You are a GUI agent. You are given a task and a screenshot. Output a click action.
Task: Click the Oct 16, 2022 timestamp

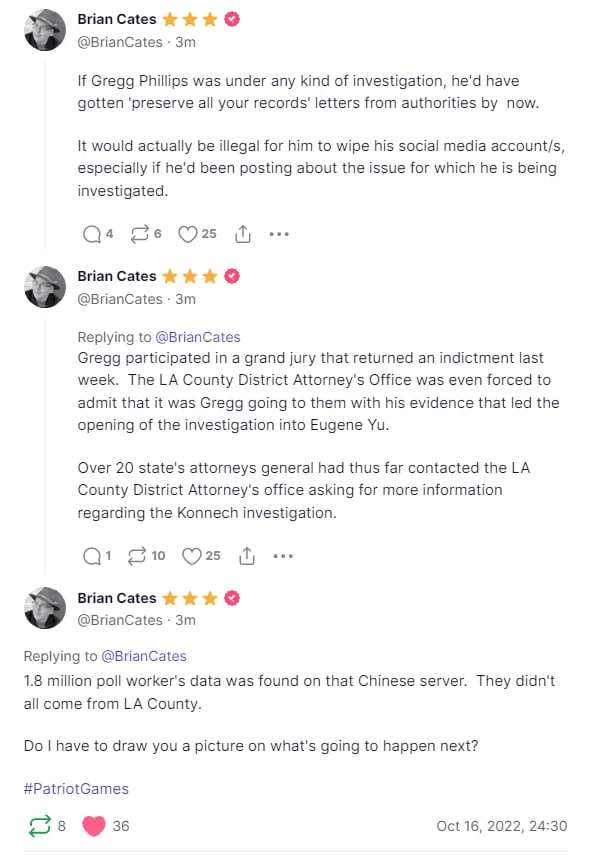[x=501, y=826]
